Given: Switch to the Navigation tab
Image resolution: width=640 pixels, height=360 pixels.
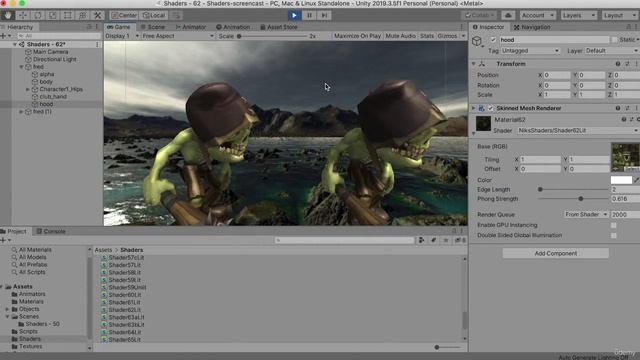Looking at the screenshot, I should tap(532, 27).
